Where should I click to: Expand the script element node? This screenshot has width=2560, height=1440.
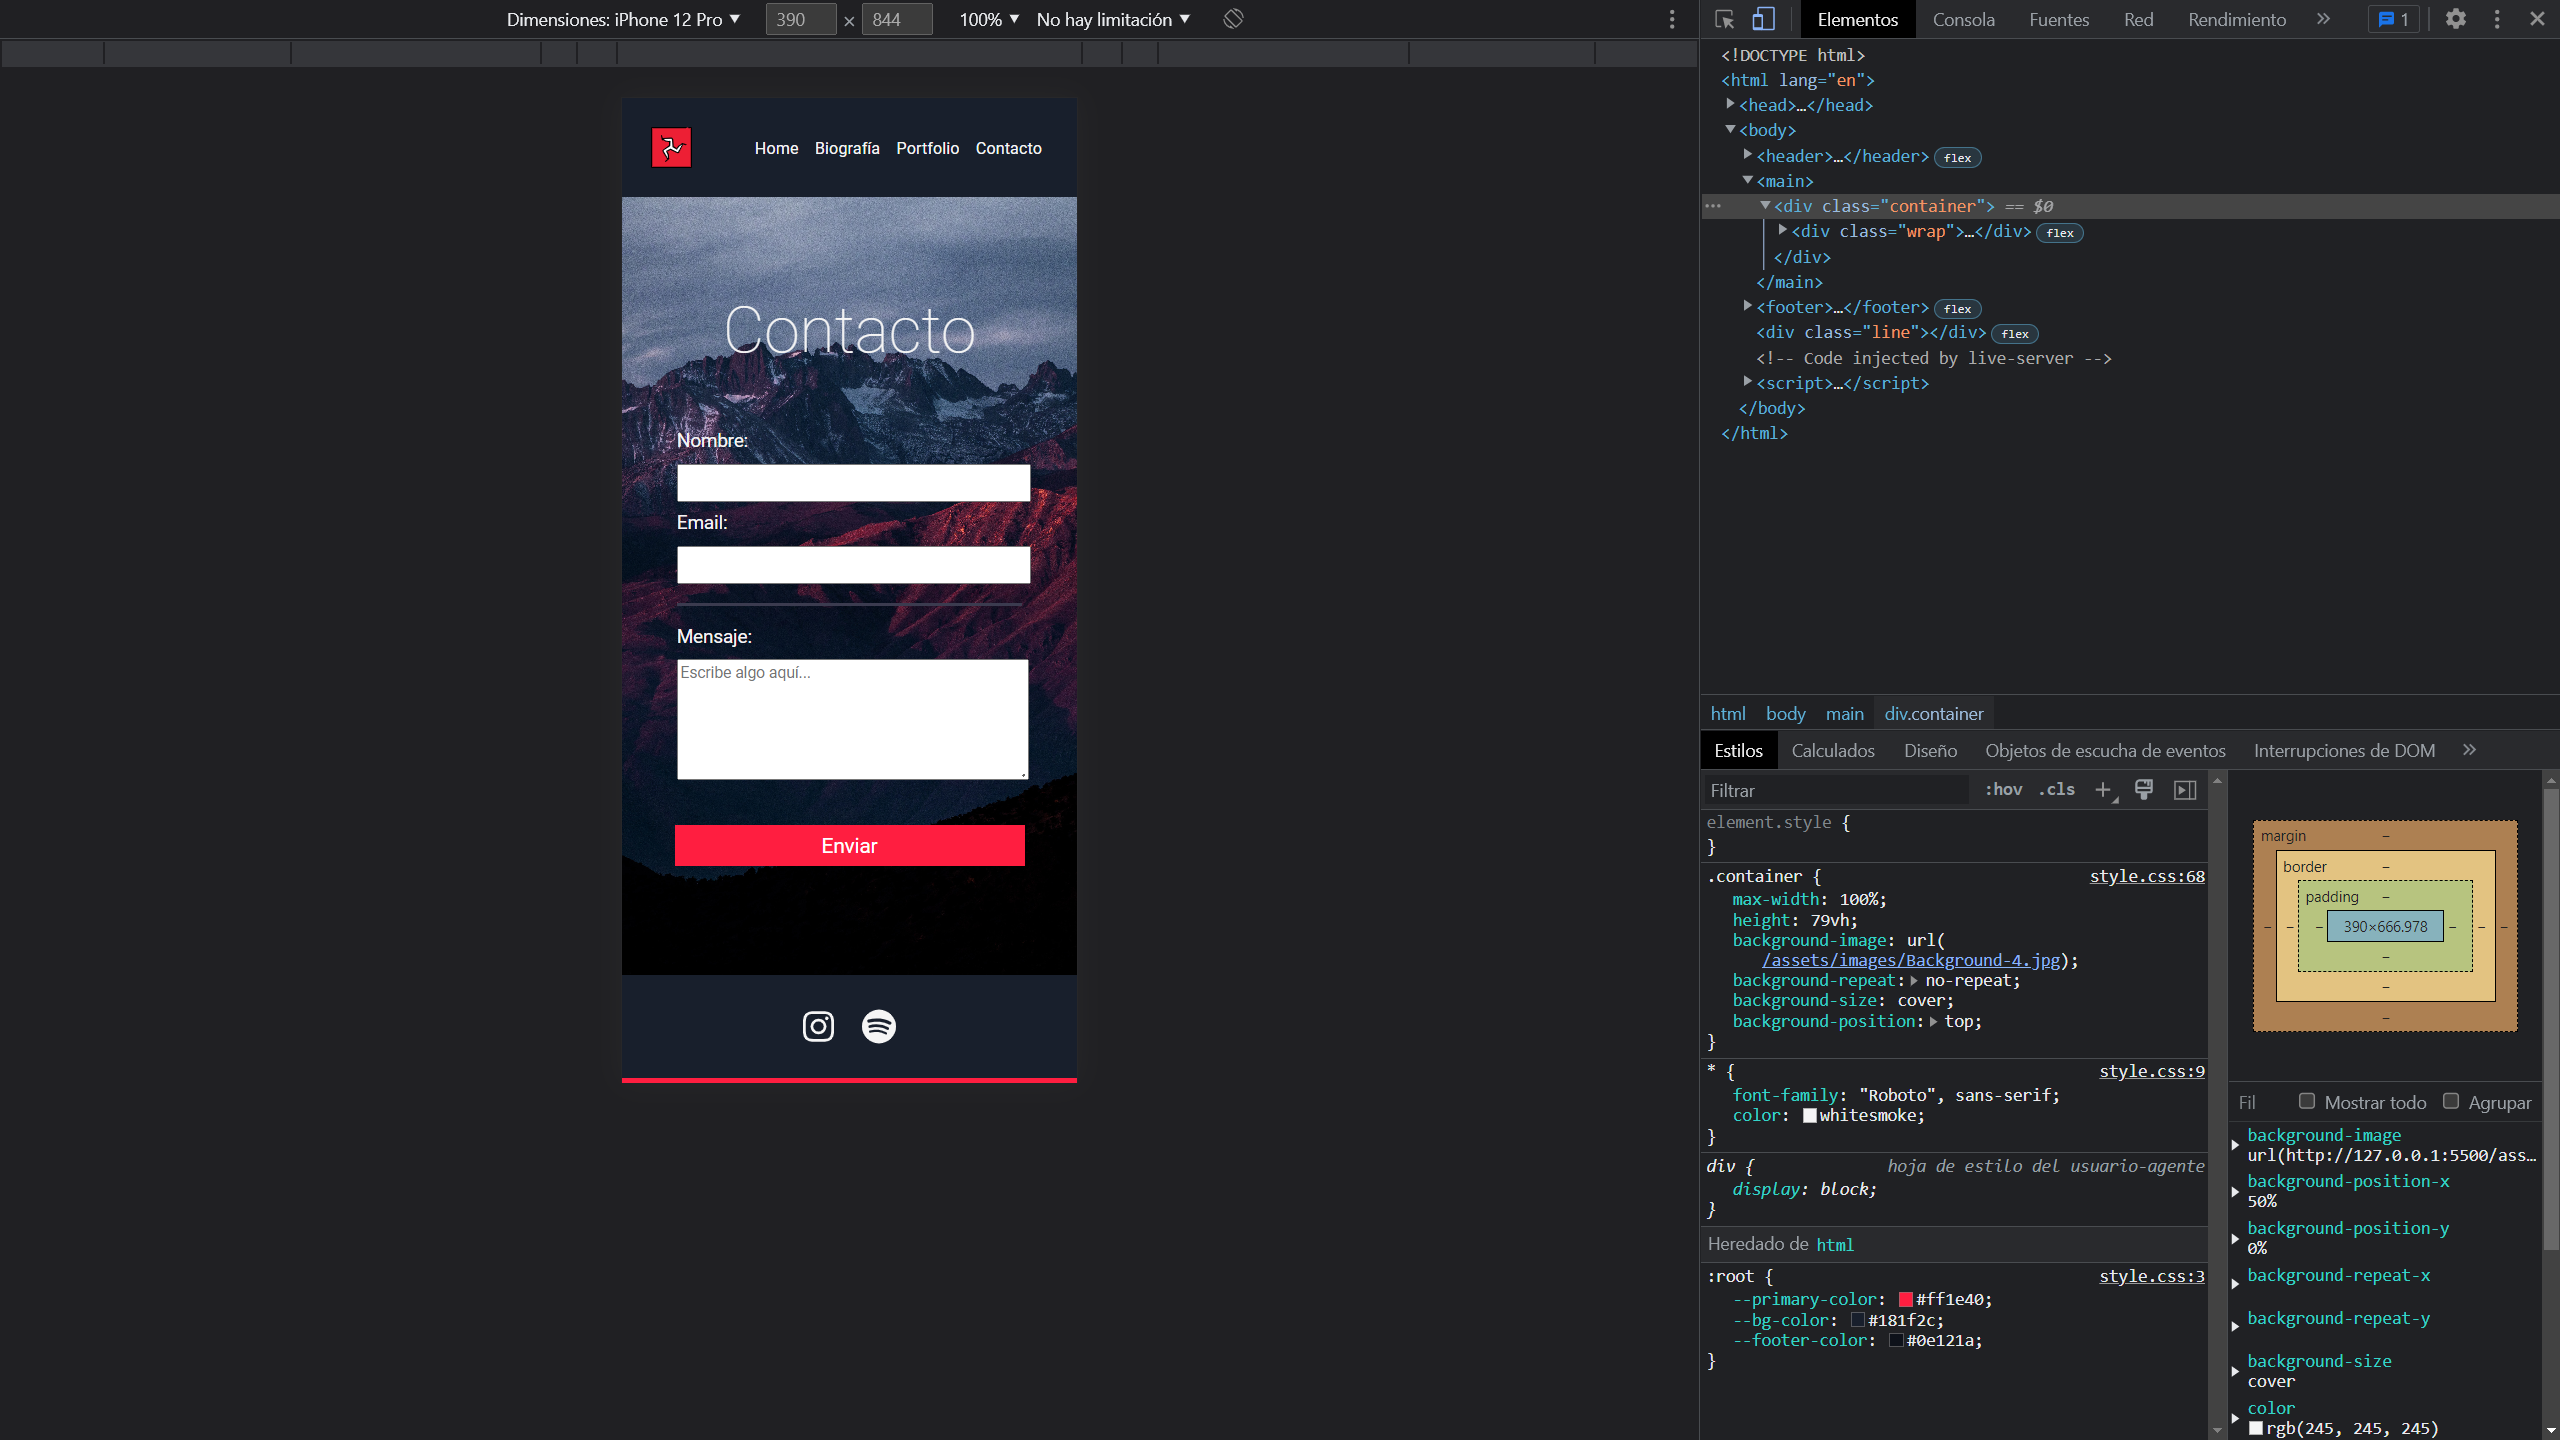coord(1747,382)
